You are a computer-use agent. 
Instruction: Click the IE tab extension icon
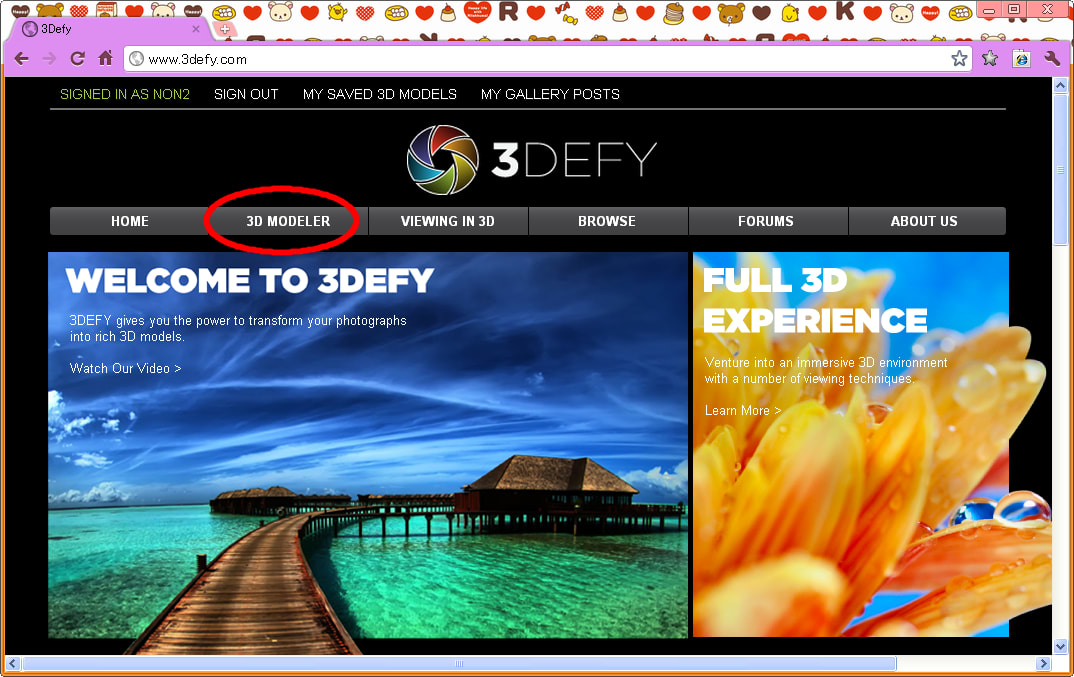pos(1021,59)
